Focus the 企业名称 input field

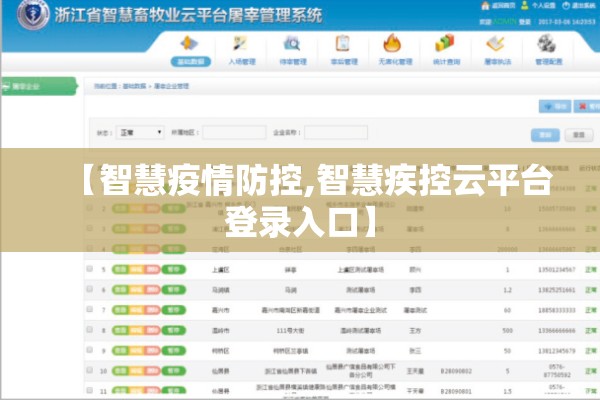[x=336, y=132]
